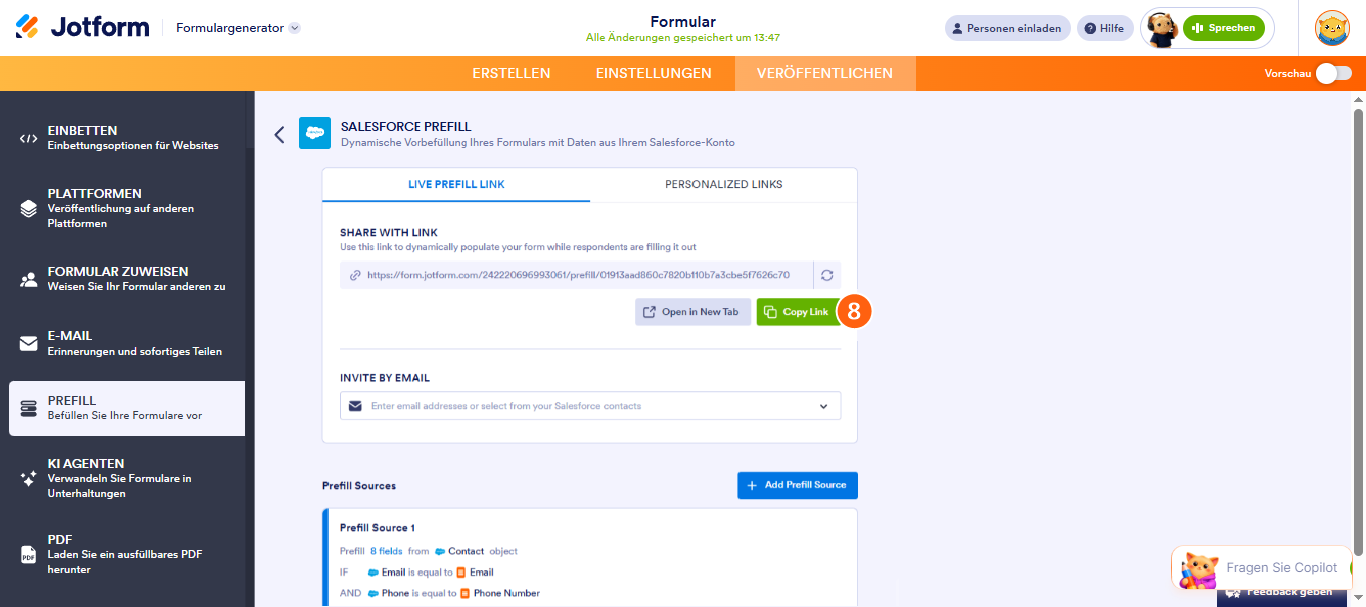Click the Contact object label
The height and width of the screenshot is (607, 1366).
click(466, 551)
